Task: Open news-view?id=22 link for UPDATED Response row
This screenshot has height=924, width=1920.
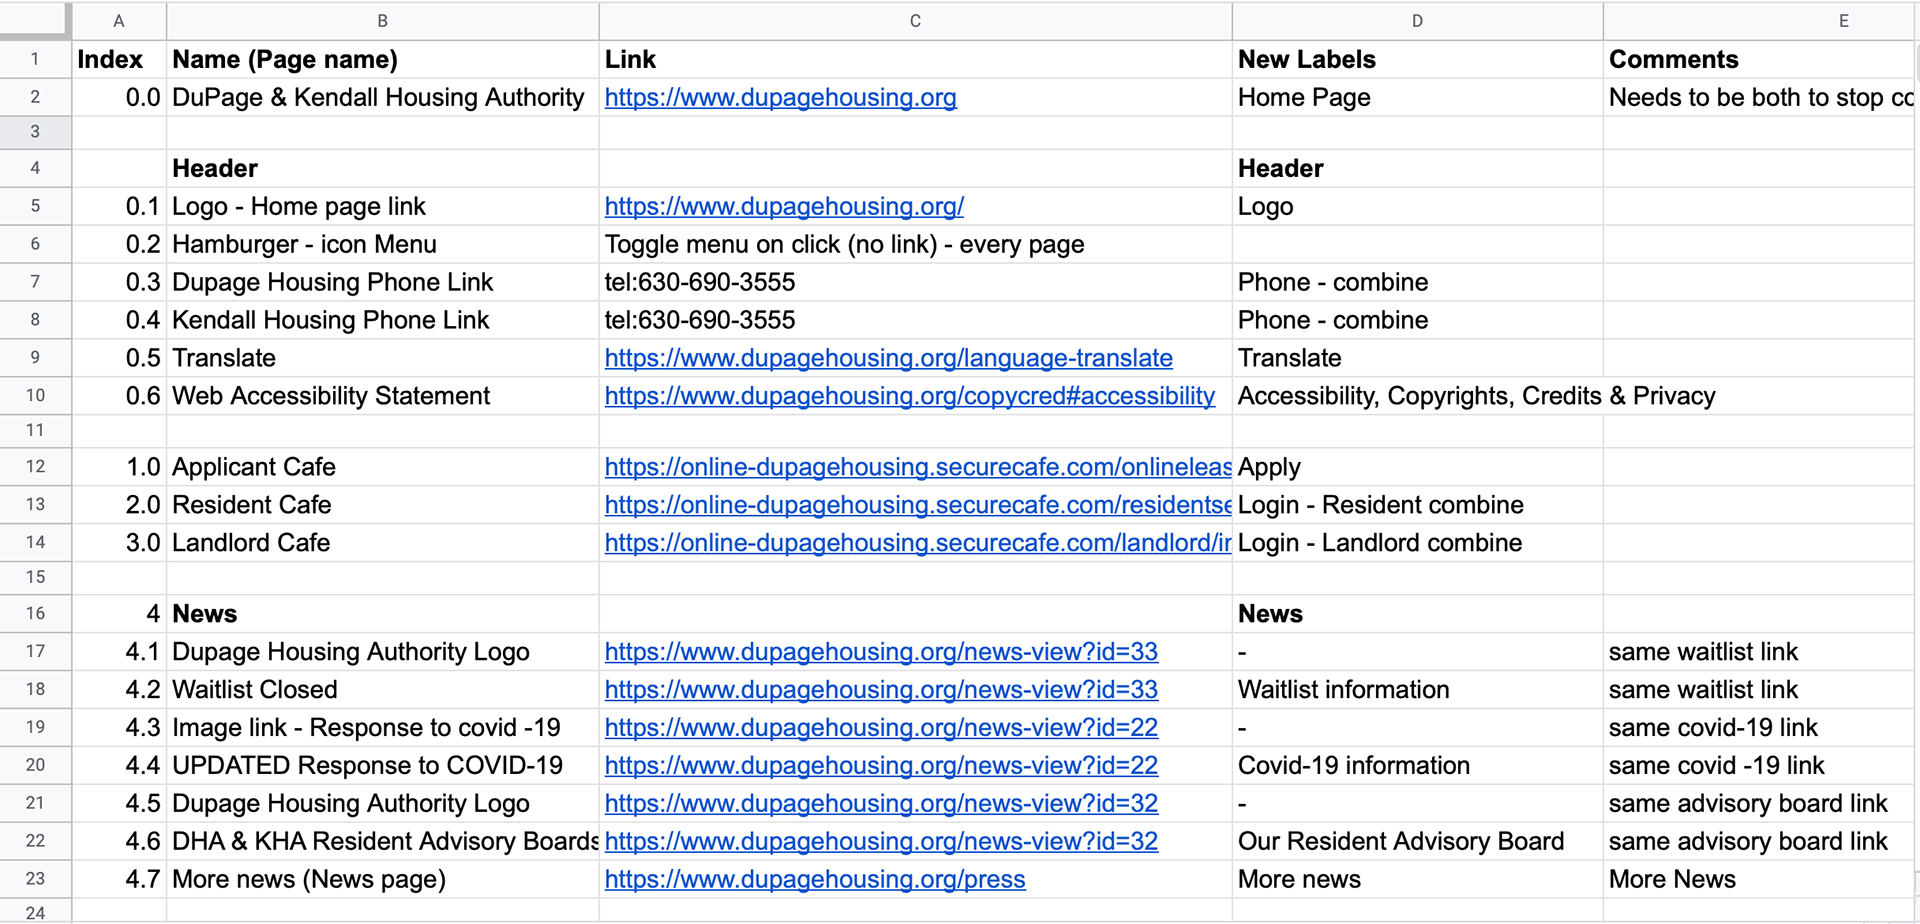Action: point(881,767)
